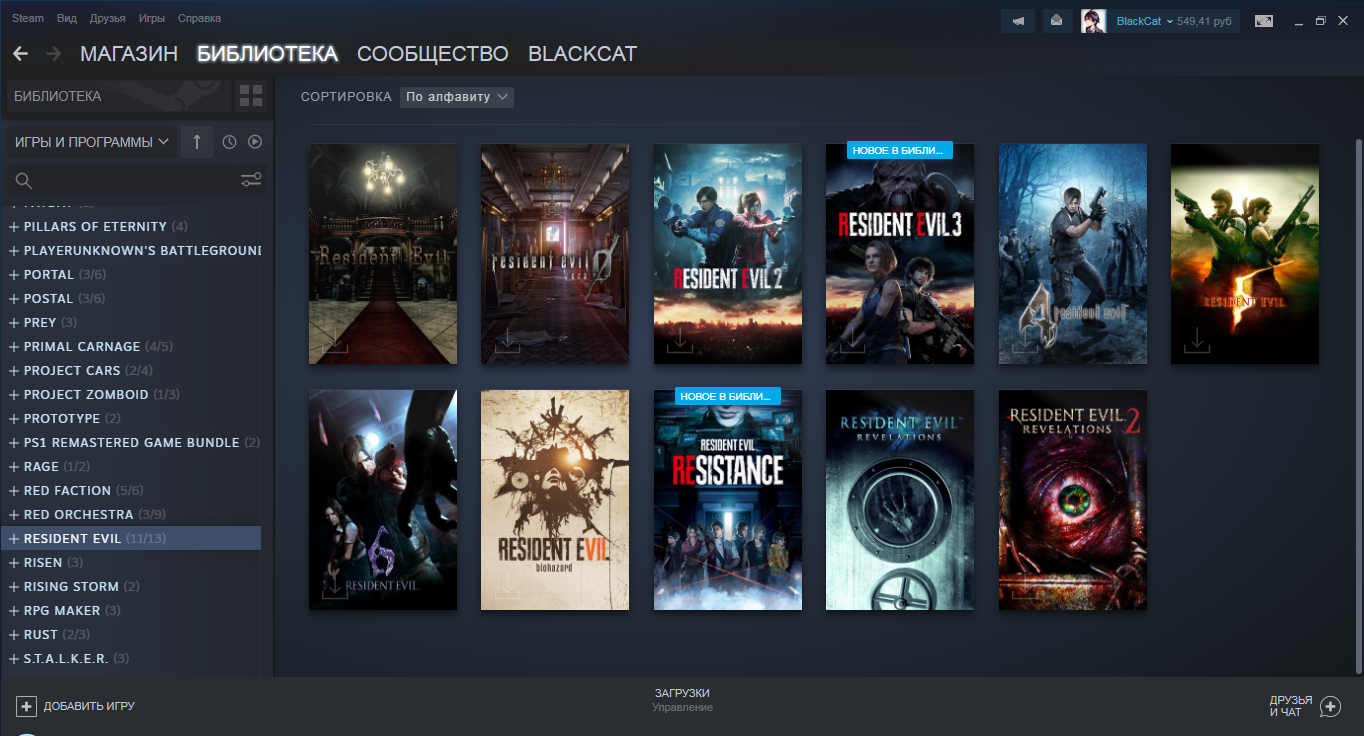Expand the PREY collection plus

click(x=14, y=322)
